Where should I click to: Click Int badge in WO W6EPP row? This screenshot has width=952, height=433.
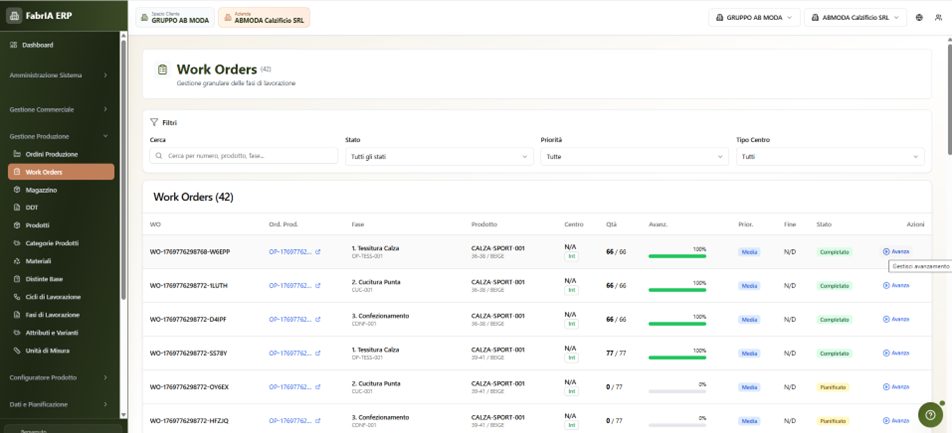pyautogui.click(x=571, y=256)
